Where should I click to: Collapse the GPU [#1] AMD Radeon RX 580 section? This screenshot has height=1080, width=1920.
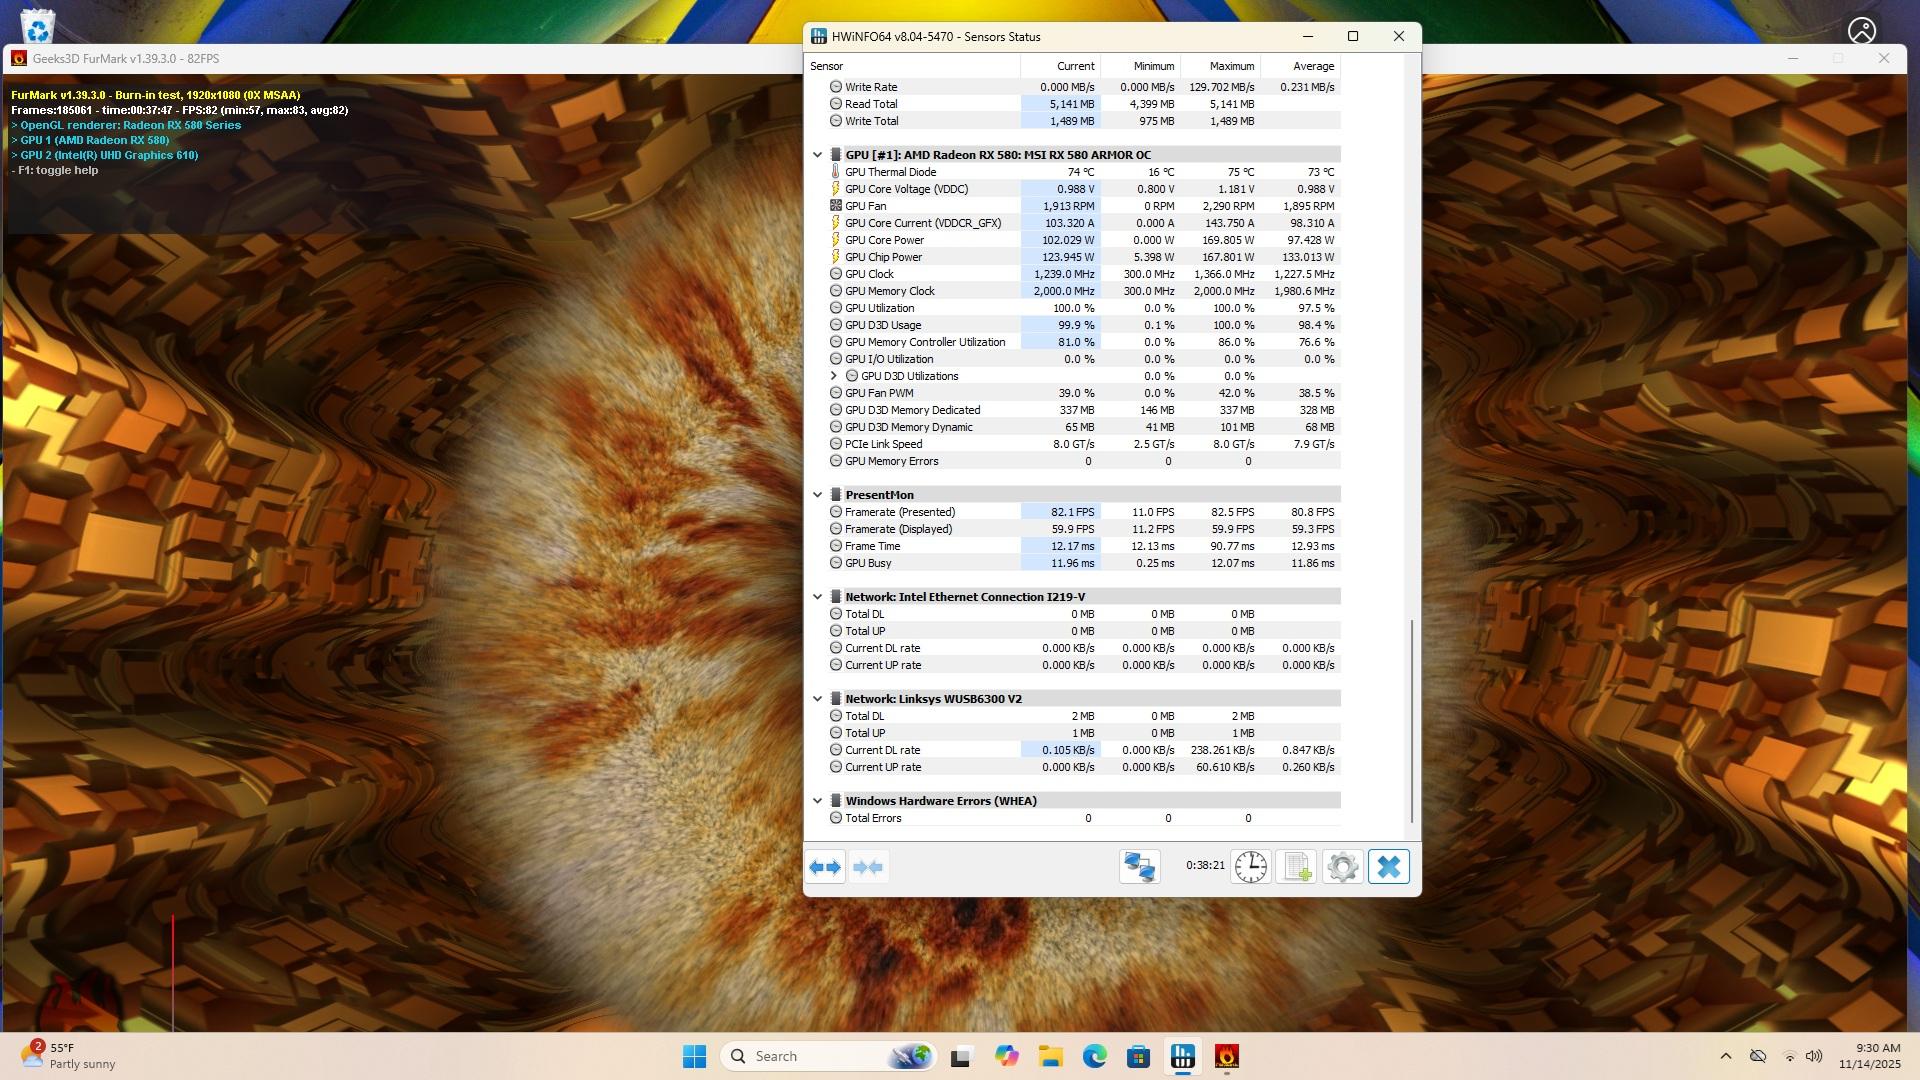(817, 155)
